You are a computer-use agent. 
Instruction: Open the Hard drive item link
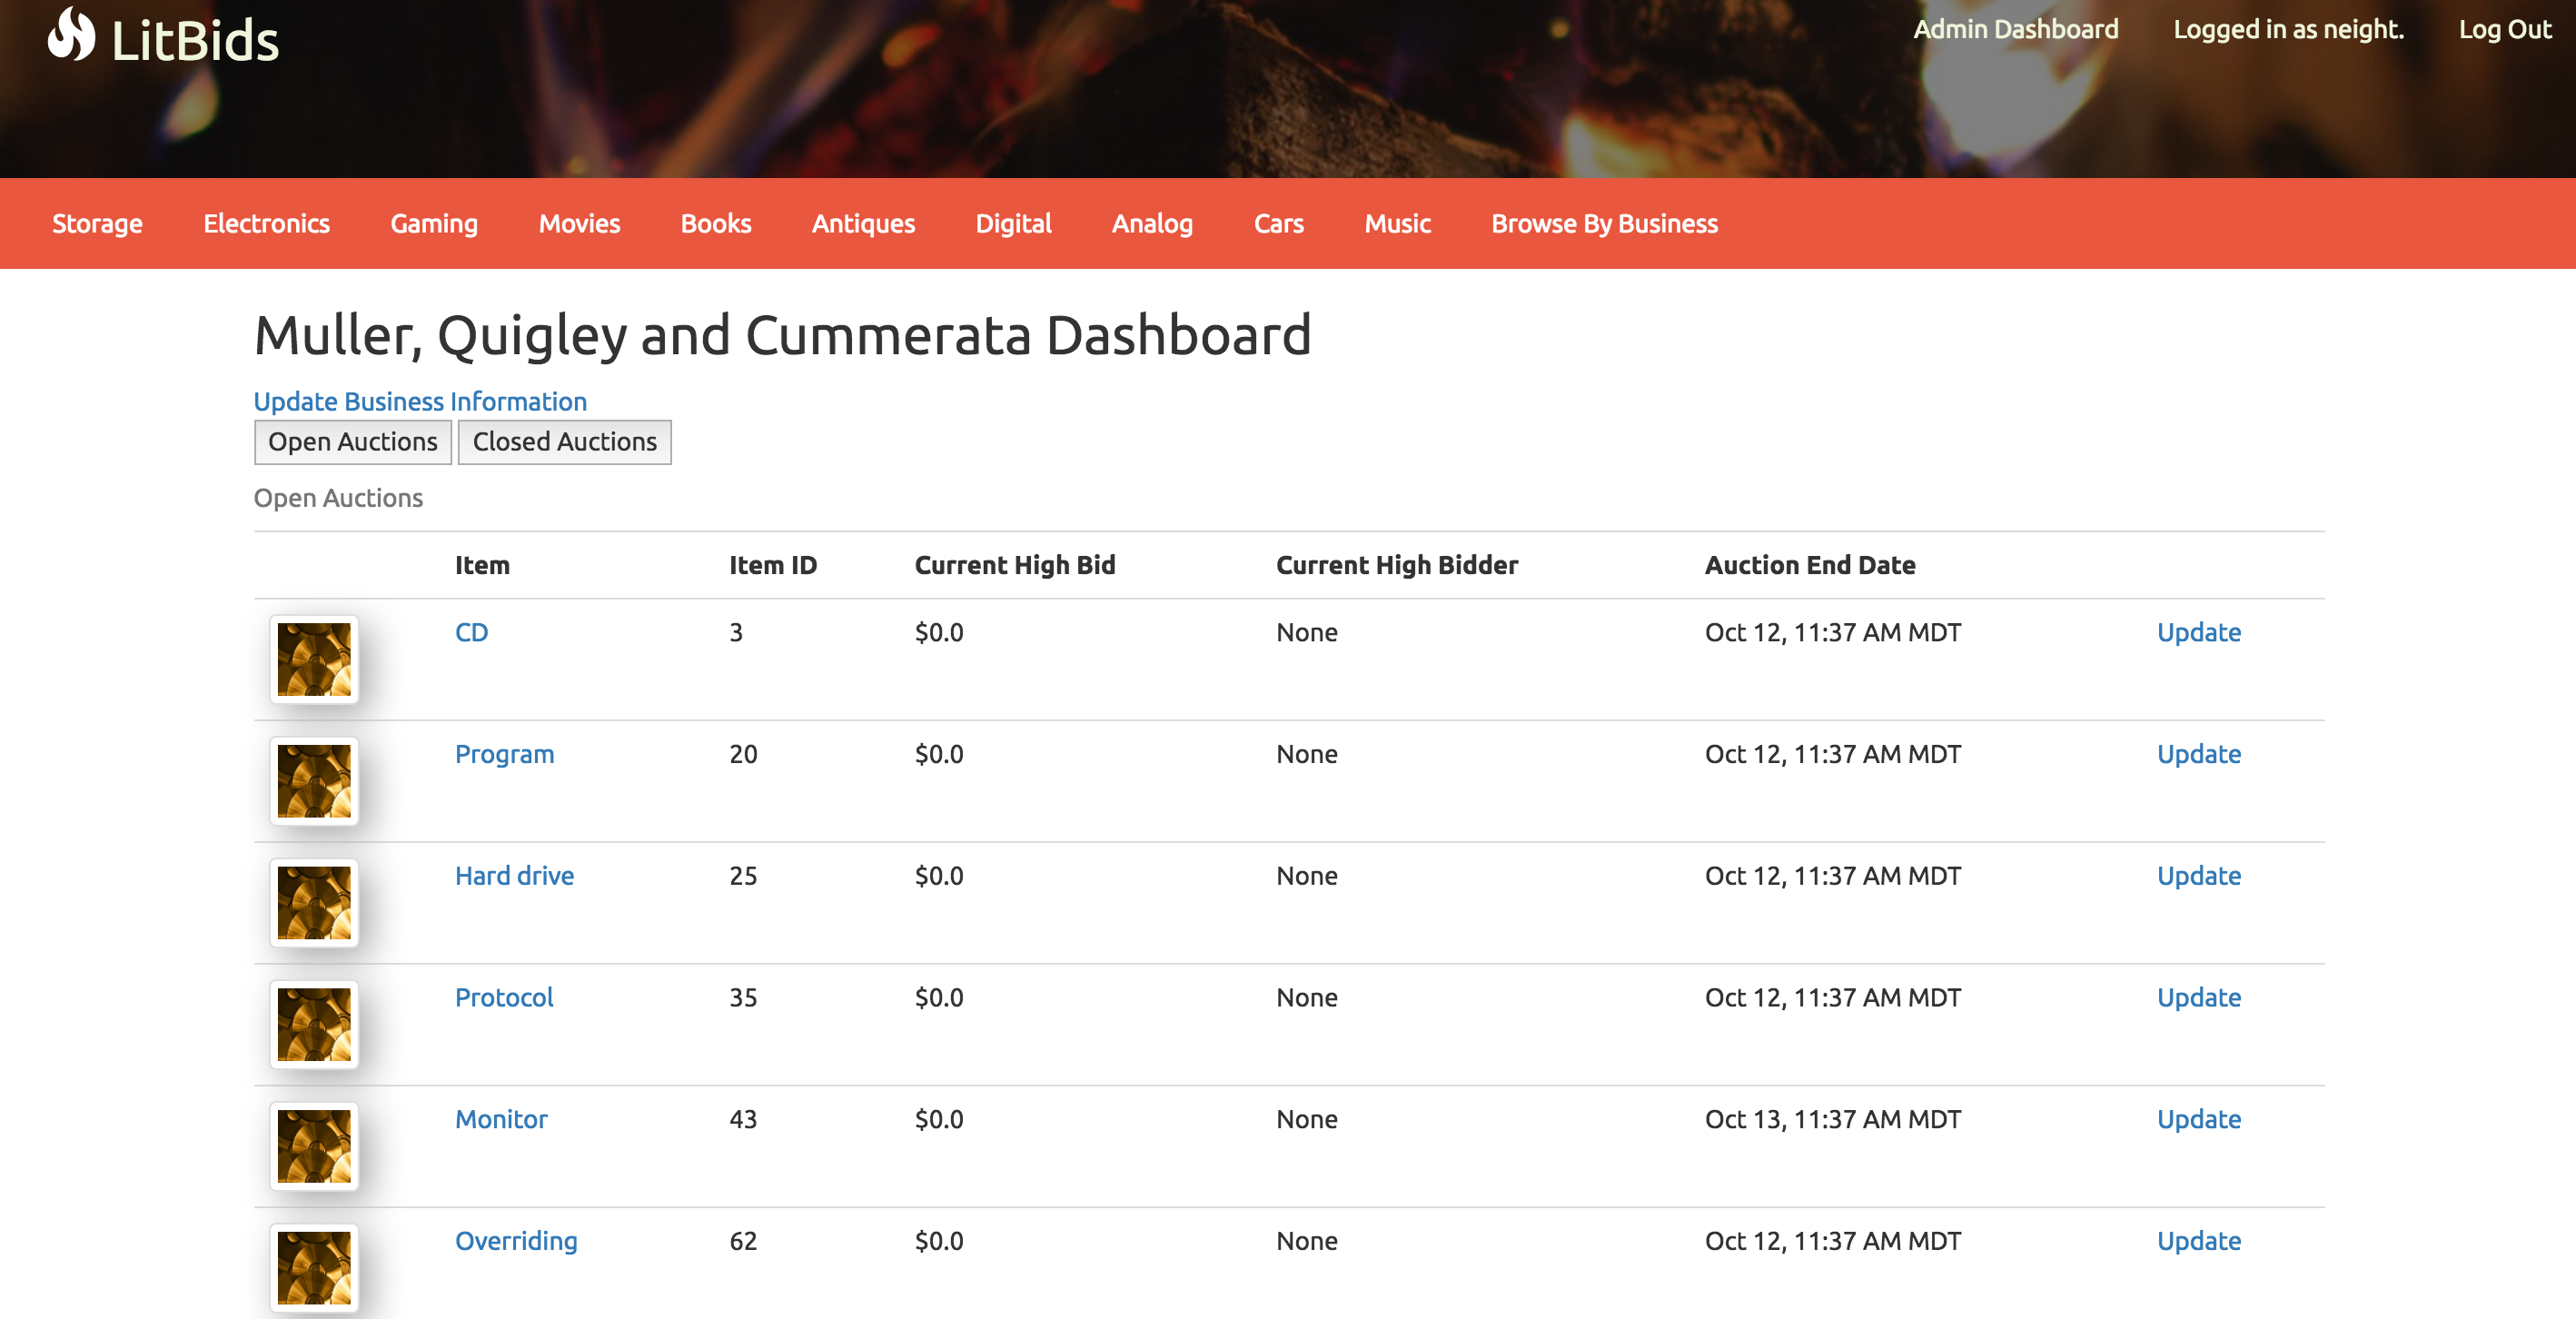[x=514, y=876]
